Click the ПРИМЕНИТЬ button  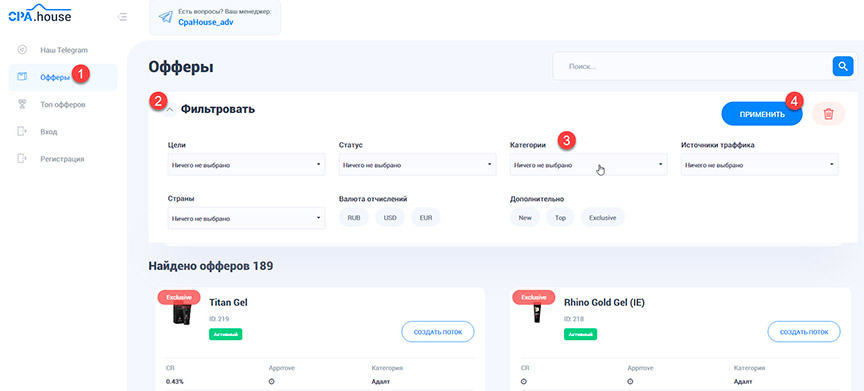(762, 115)
